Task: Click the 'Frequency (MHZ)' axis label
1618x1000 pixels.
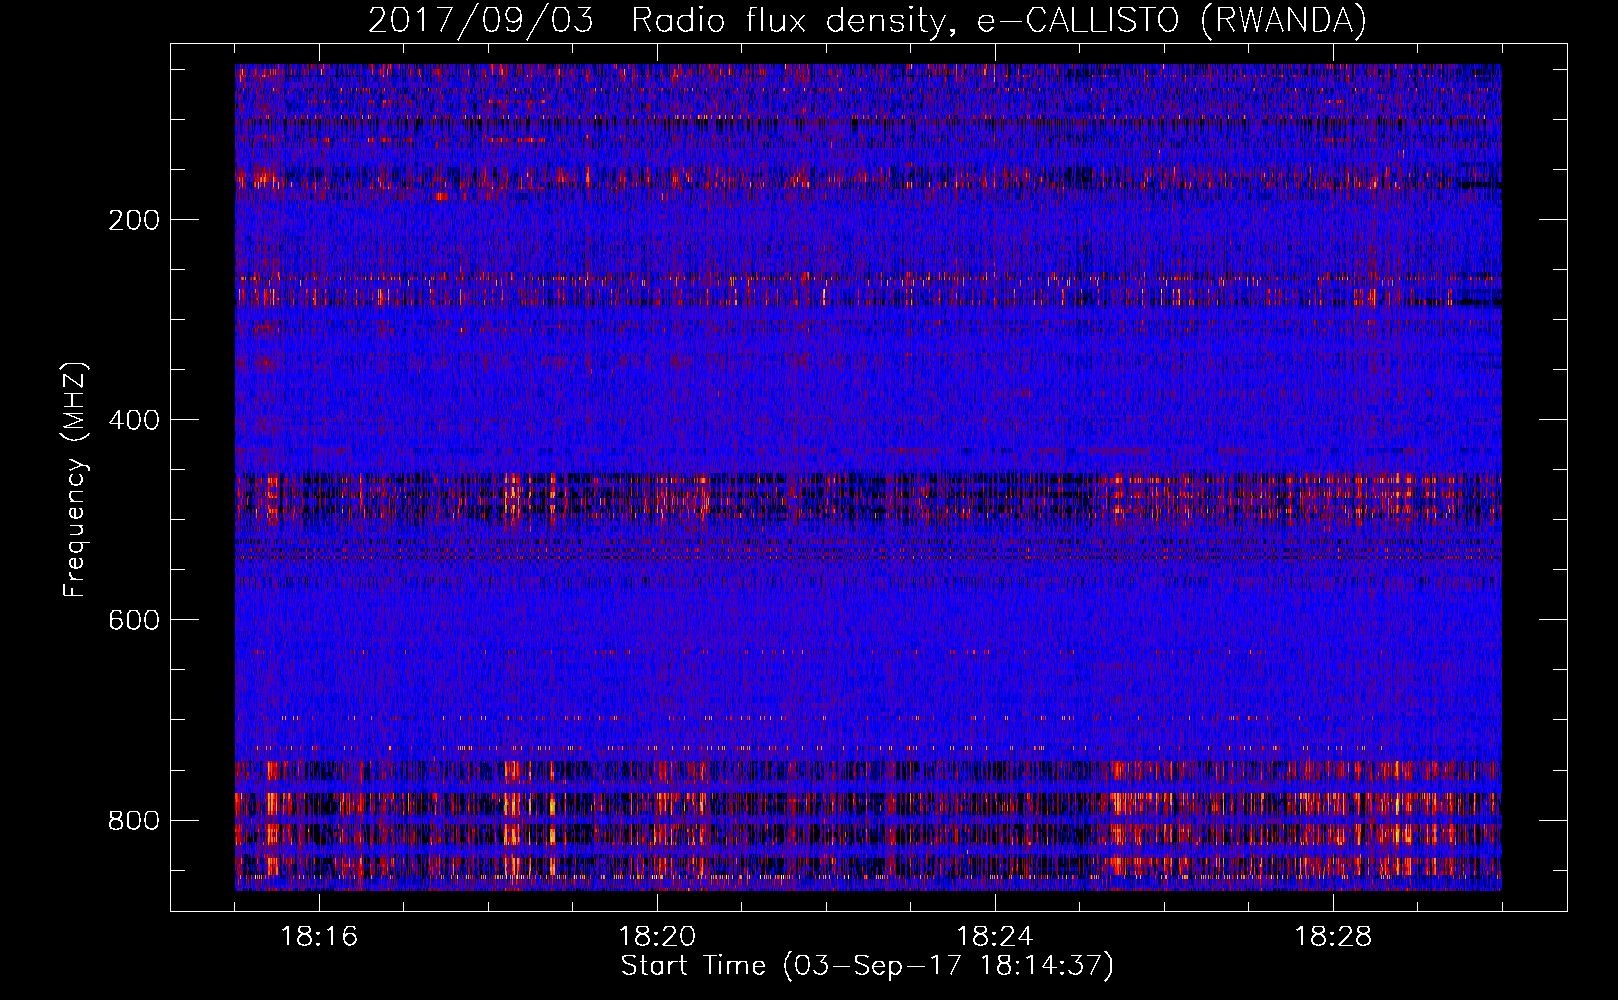Action: pyautogui.click(x=76, y=479)
